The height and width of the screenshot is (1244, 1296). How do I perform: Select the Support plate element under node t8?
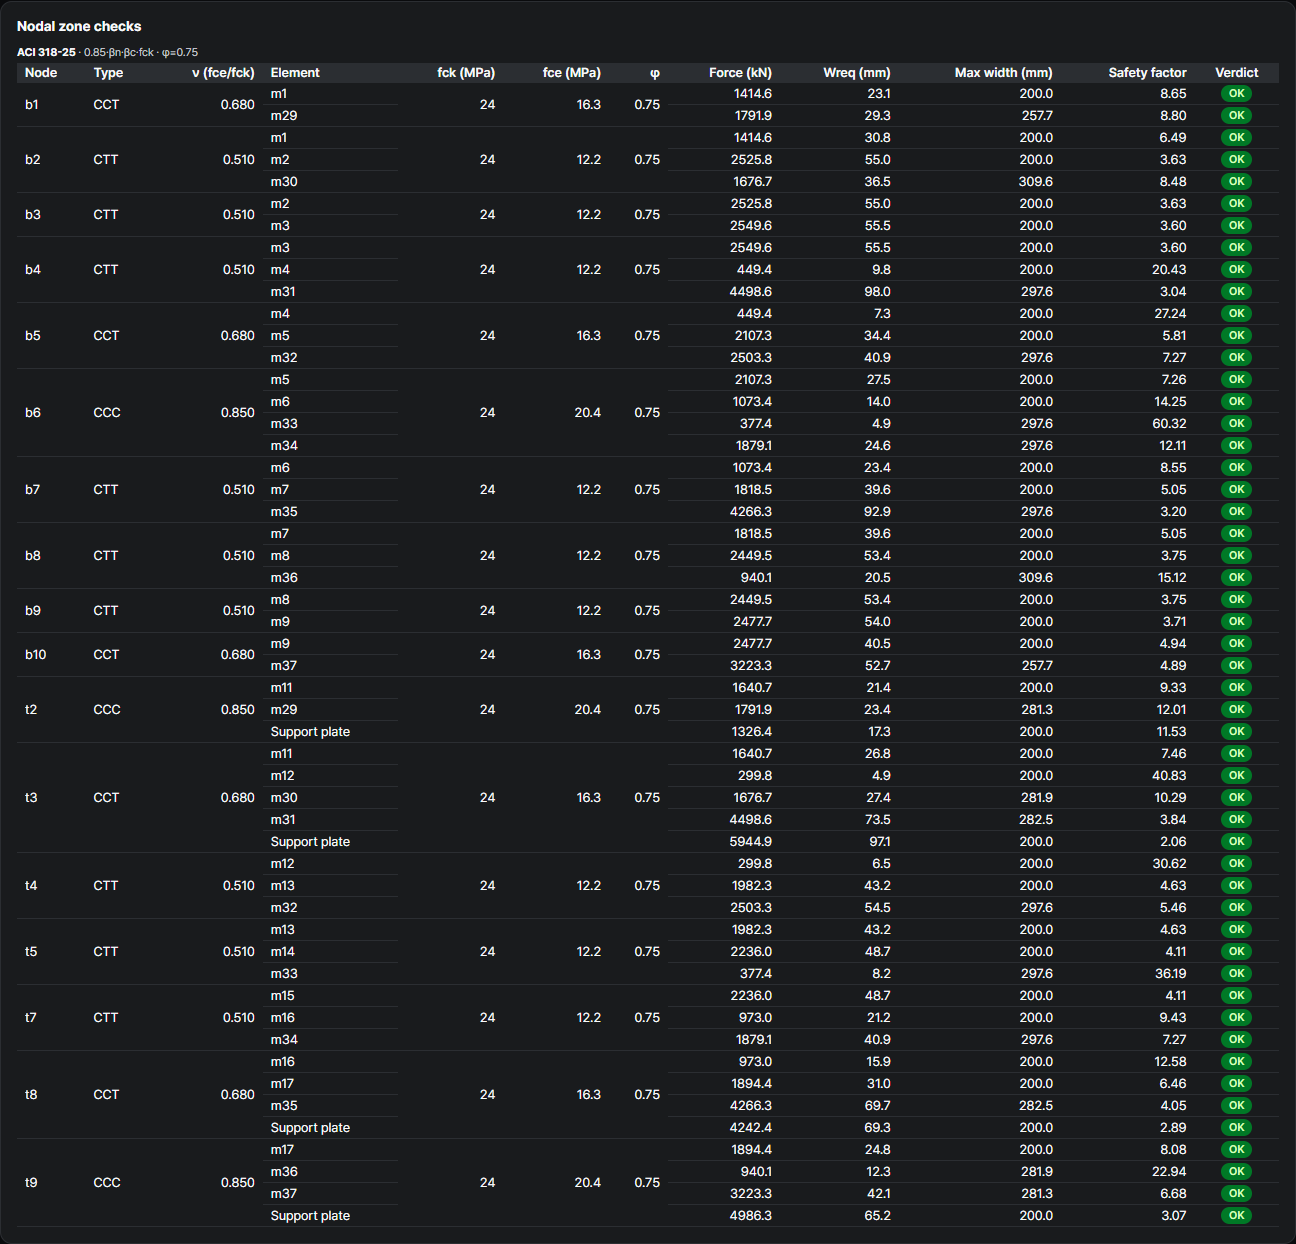click(x=310, y=1127)
